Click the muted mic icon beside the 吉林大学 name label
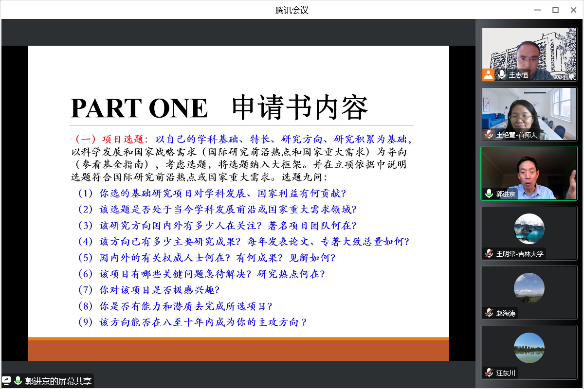Viewport: 584px width, 389px height. tap(489, 253)
